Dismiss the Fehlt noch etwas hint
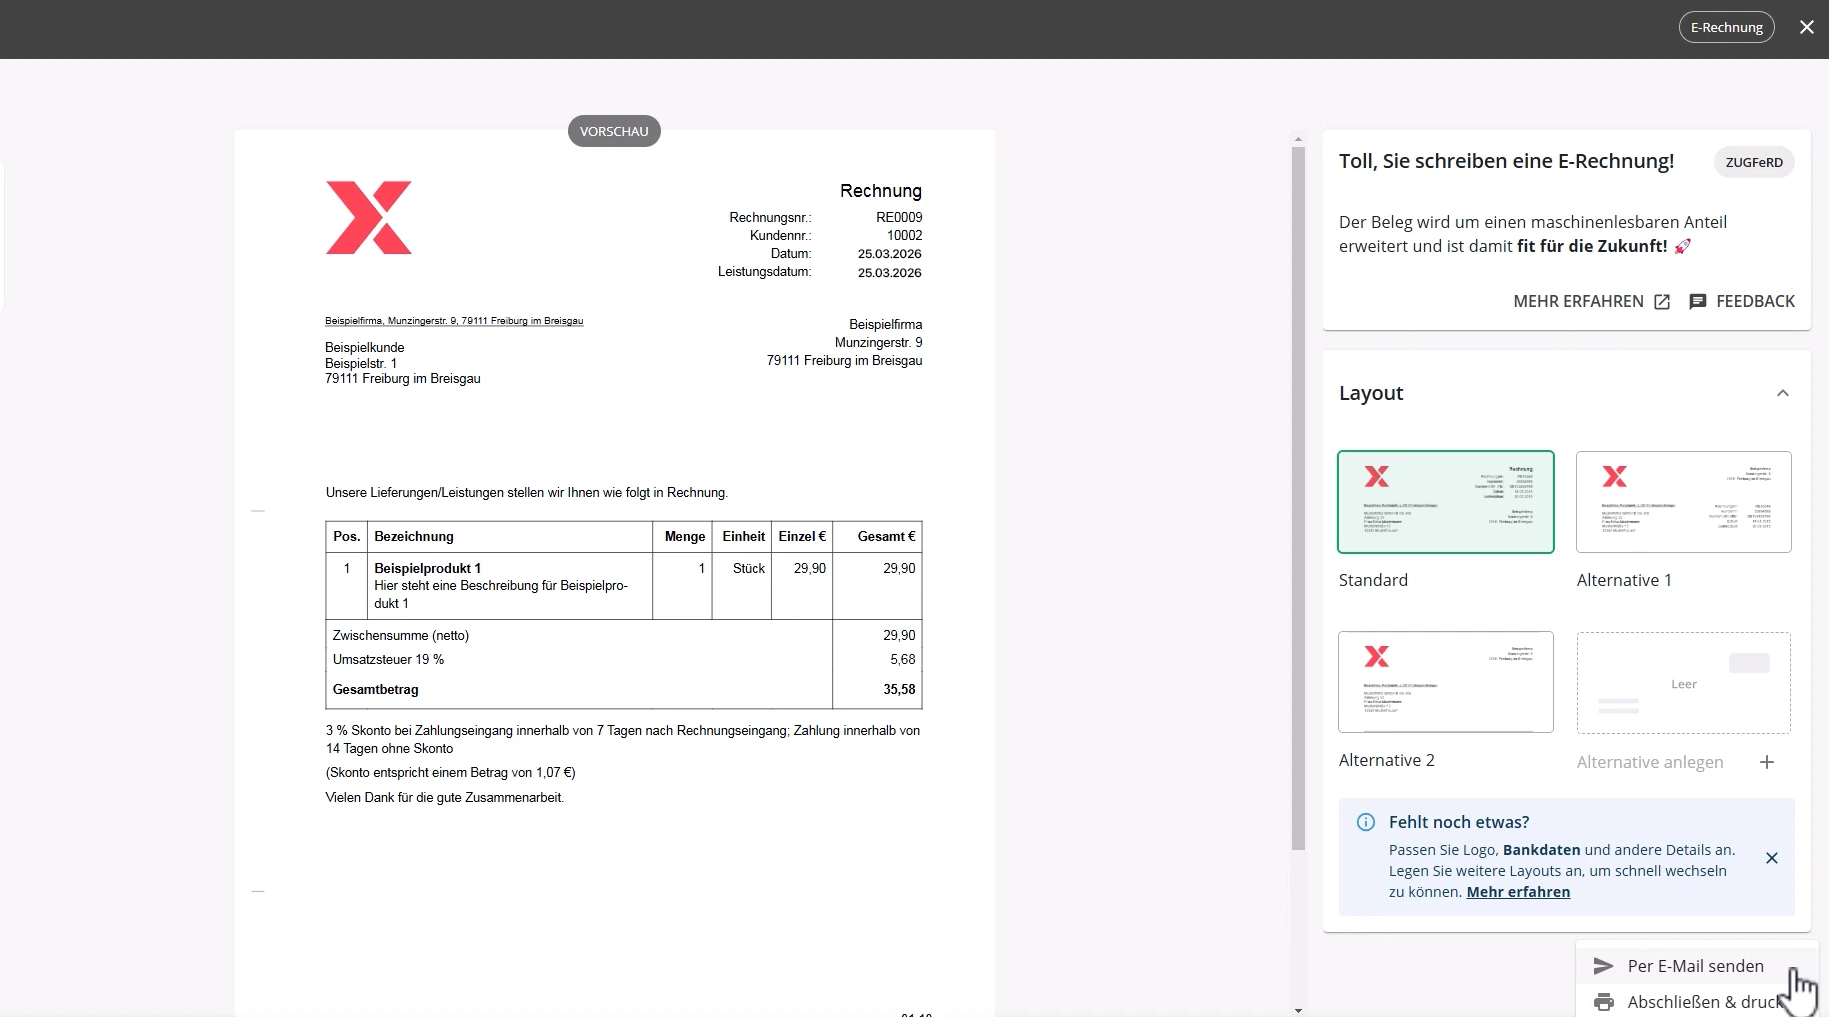1829x1017 pixels. click(x=1771, y=858)
